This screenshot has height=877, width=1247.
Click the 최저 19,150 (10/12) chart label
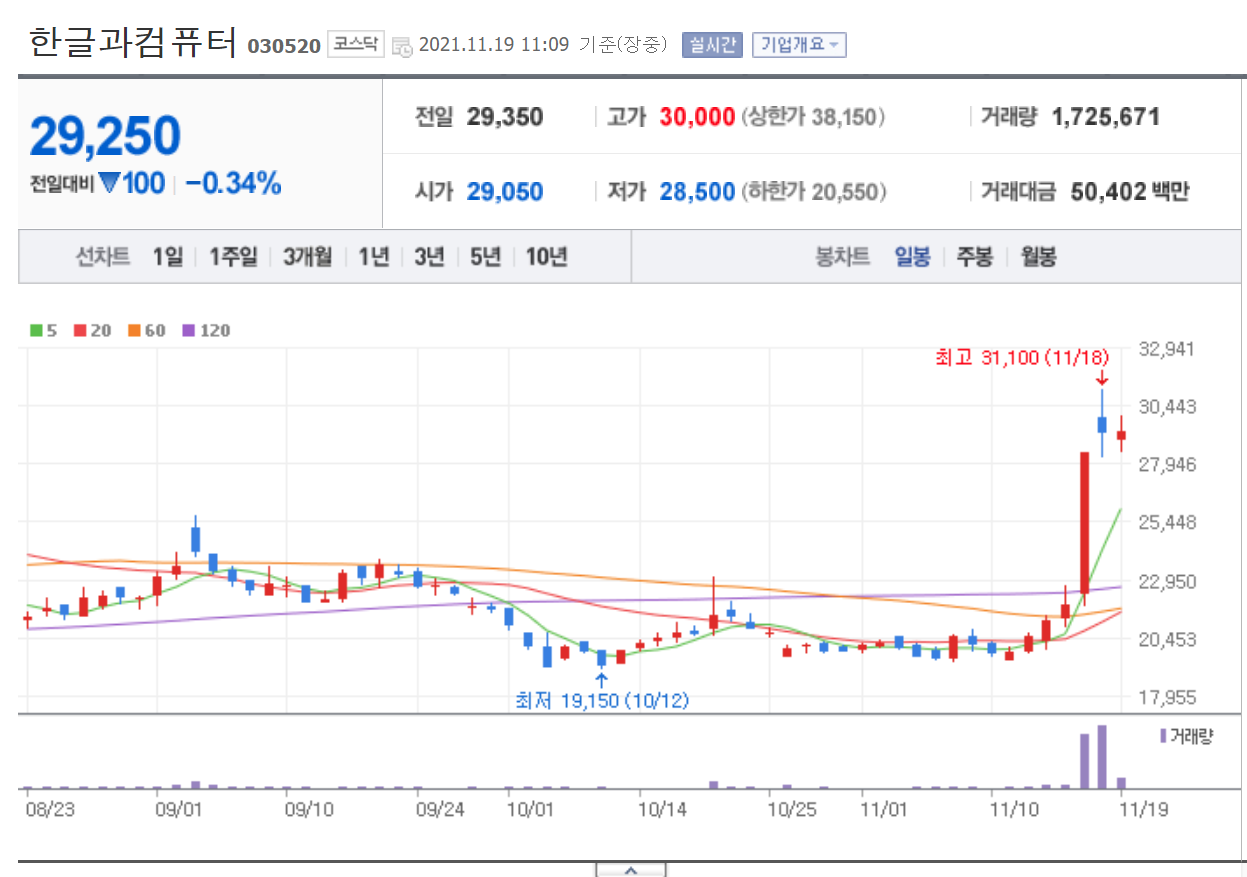[x=602, y=700]
